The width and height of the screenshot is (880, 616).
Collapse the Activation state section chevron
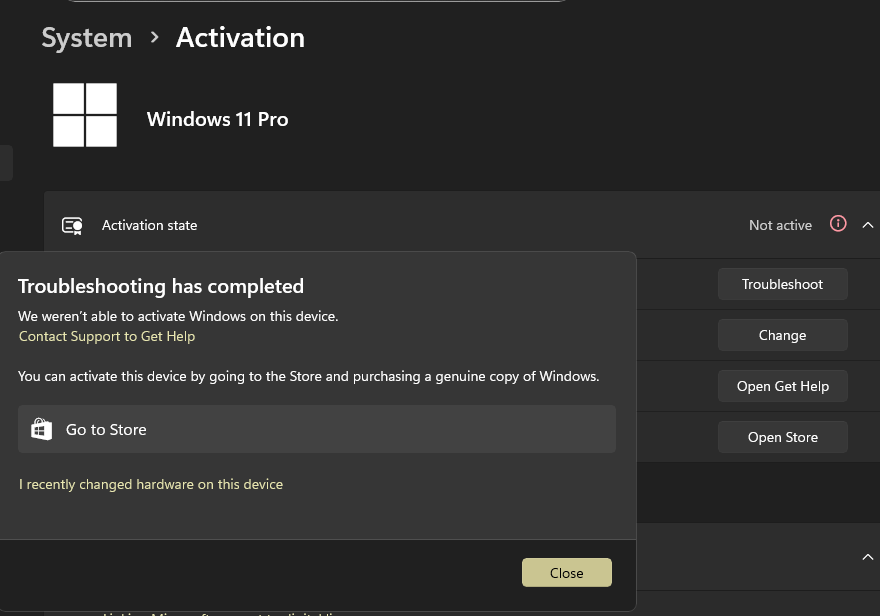[867, 225]
